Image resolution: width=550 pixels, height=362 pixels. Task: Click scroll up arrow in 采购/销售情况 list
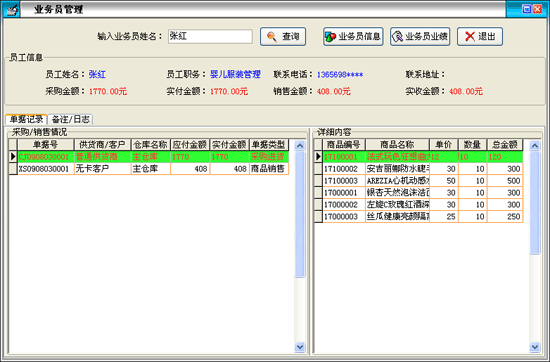[300, 145]
